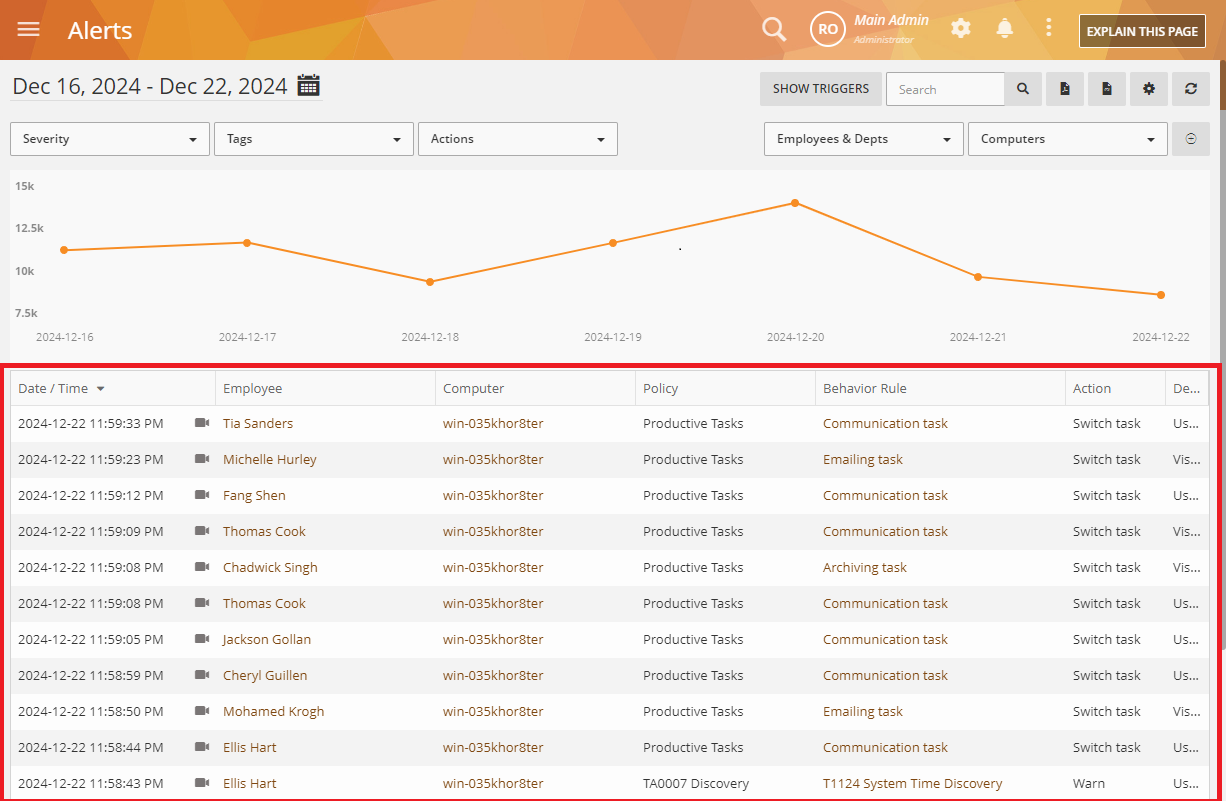Click Jackson Gollan employee name
The width and height of the screenshot is (1226, 801).
(x=267, y=639)
